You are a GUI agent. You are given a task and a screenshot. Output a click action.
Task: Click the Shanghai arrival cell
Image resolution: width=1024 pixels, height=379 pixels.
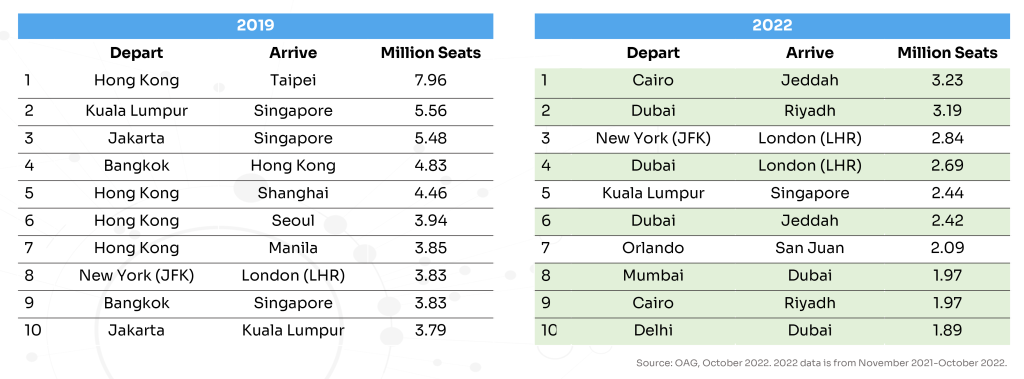293,193
